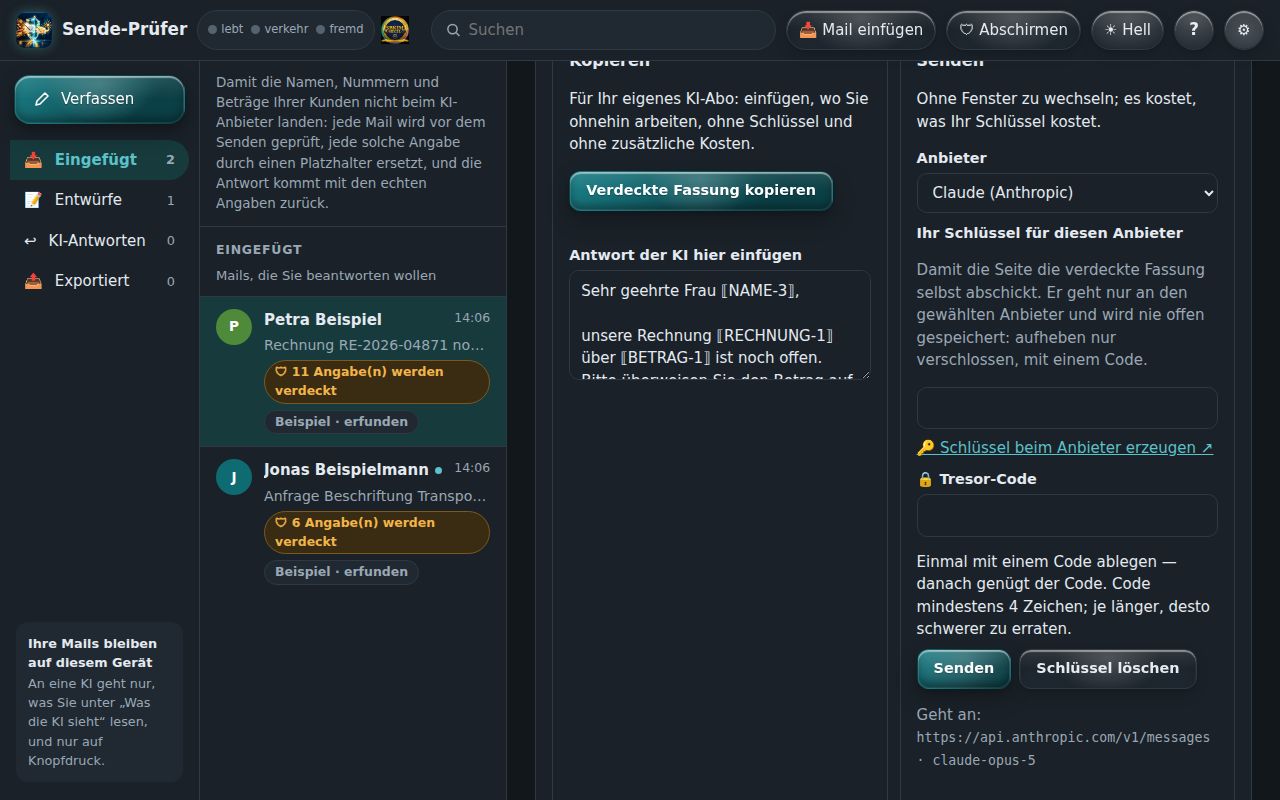This screenshot has width=1280, height=800.
Task: Click the Sende-Prüfer app logo
Action: pyautogui.click(x=34, y=30)
